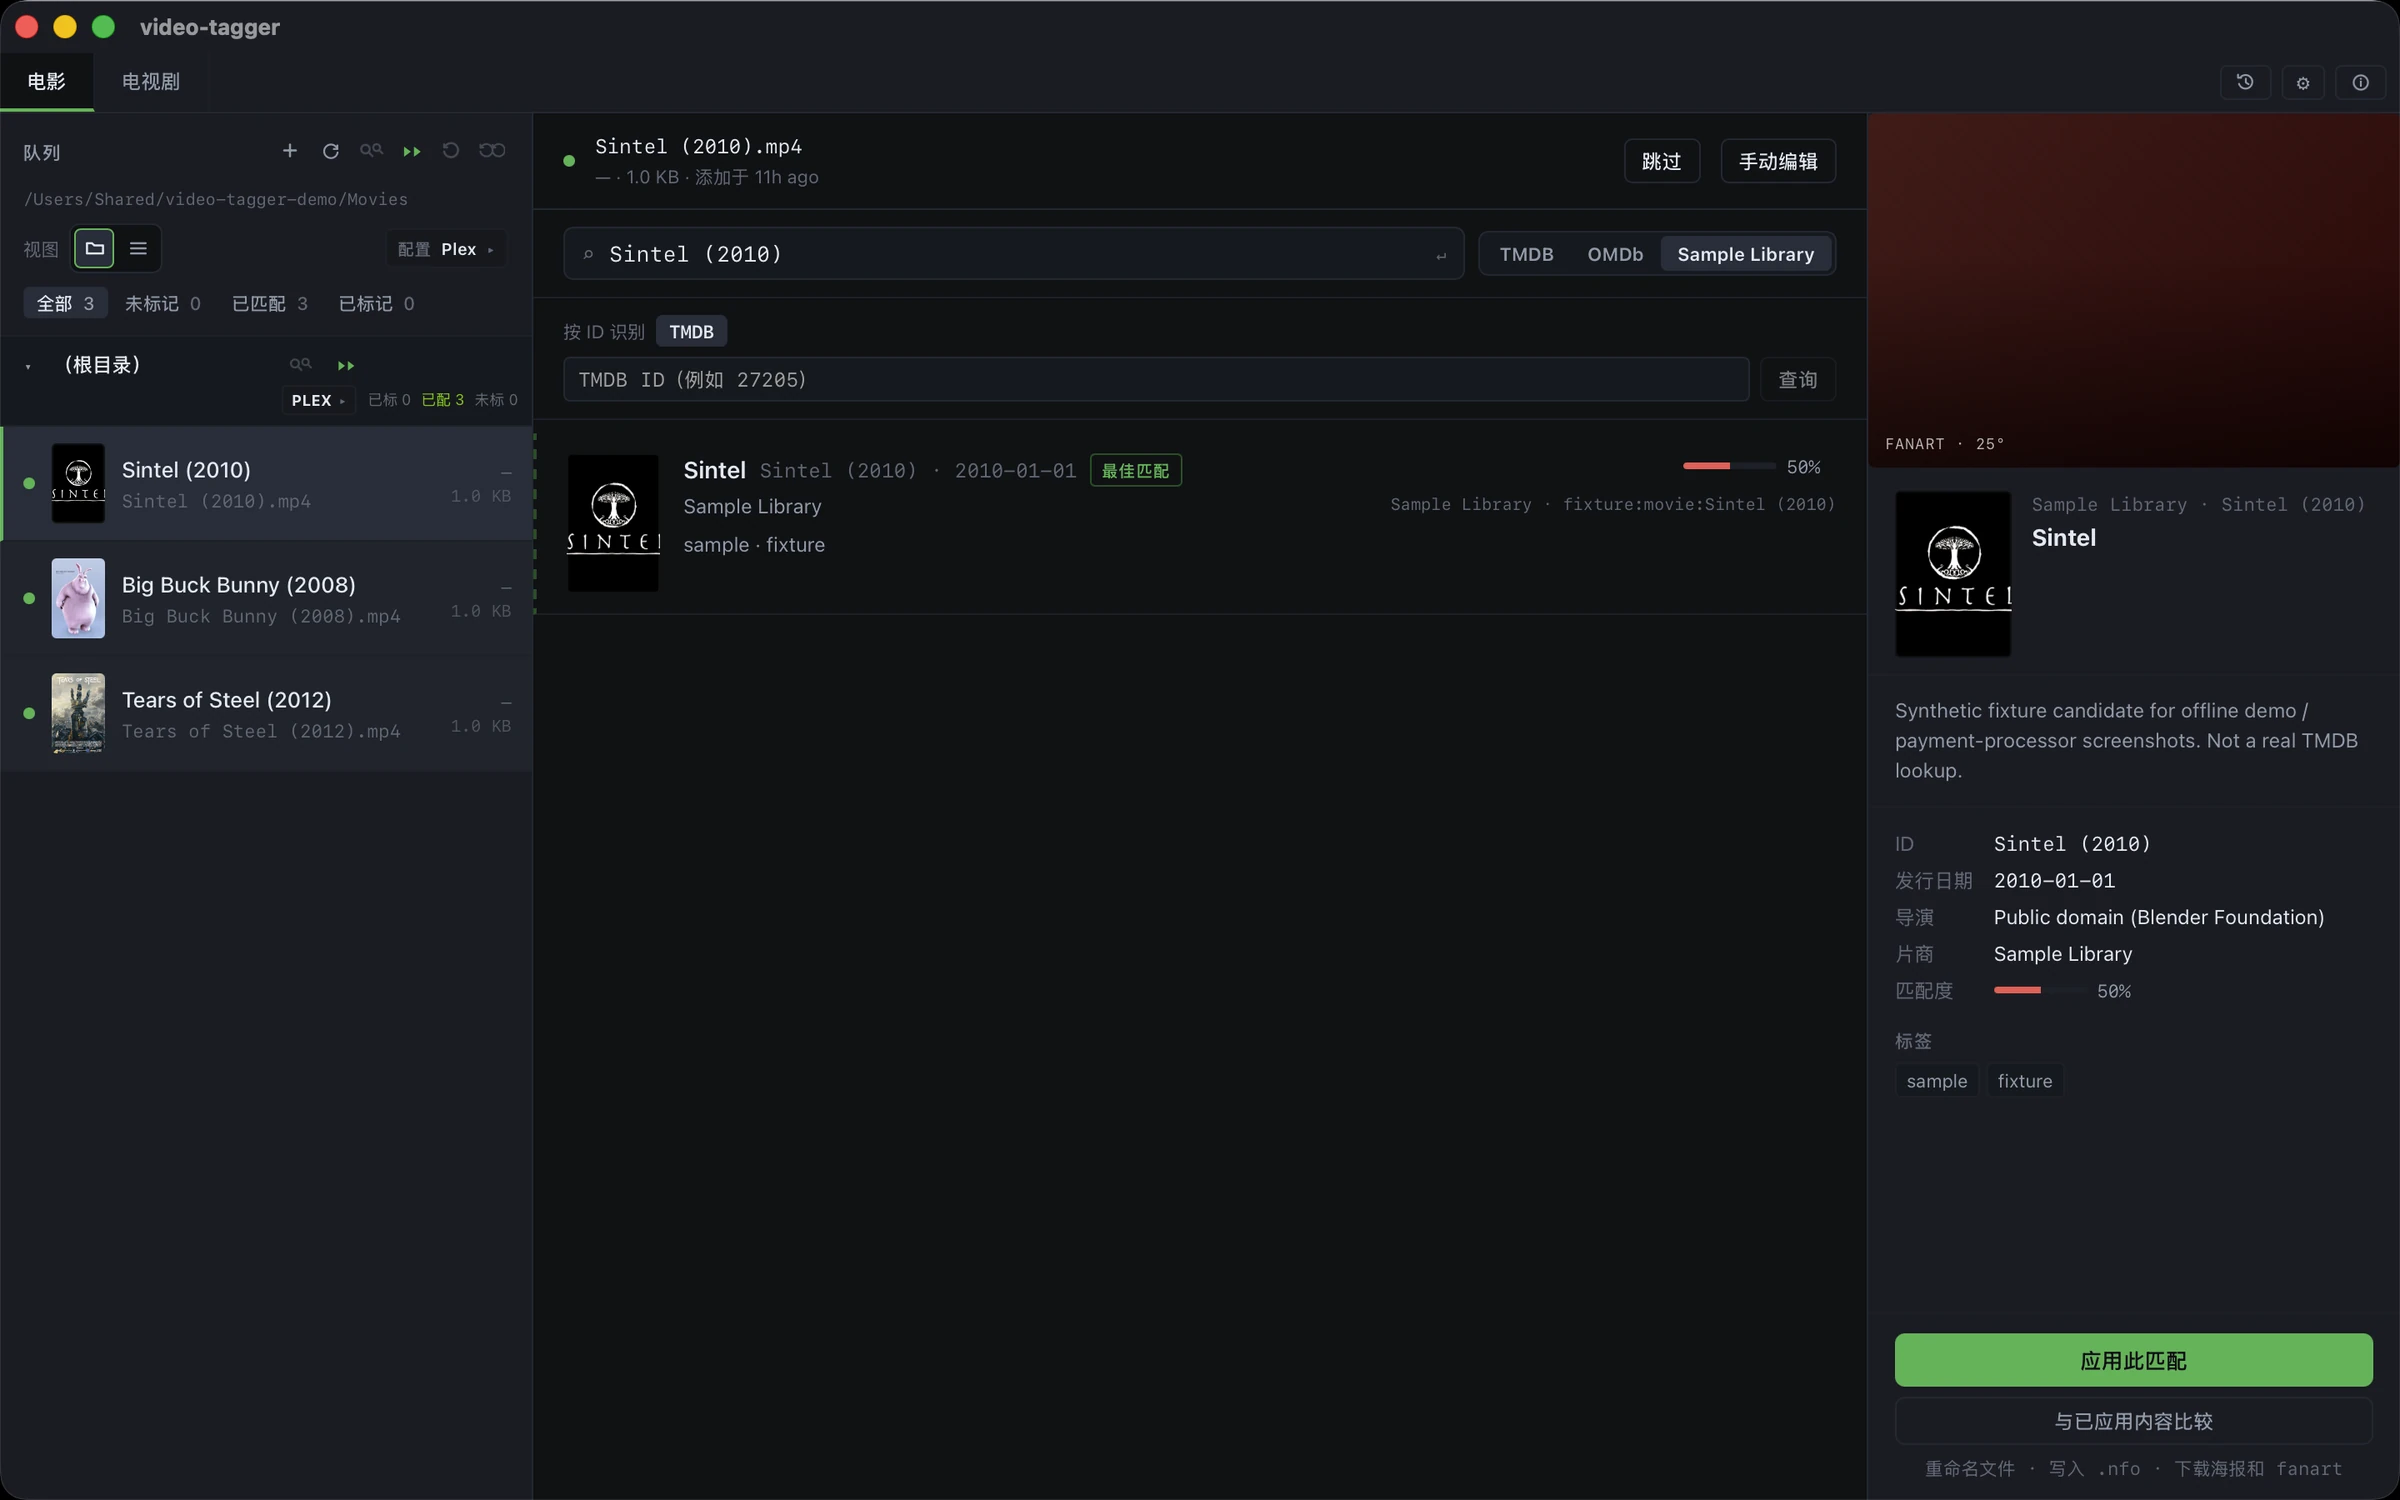Click the 手动编辑 button
This screenshot has width=2400, height=1500.
(x=1778, y=161)
